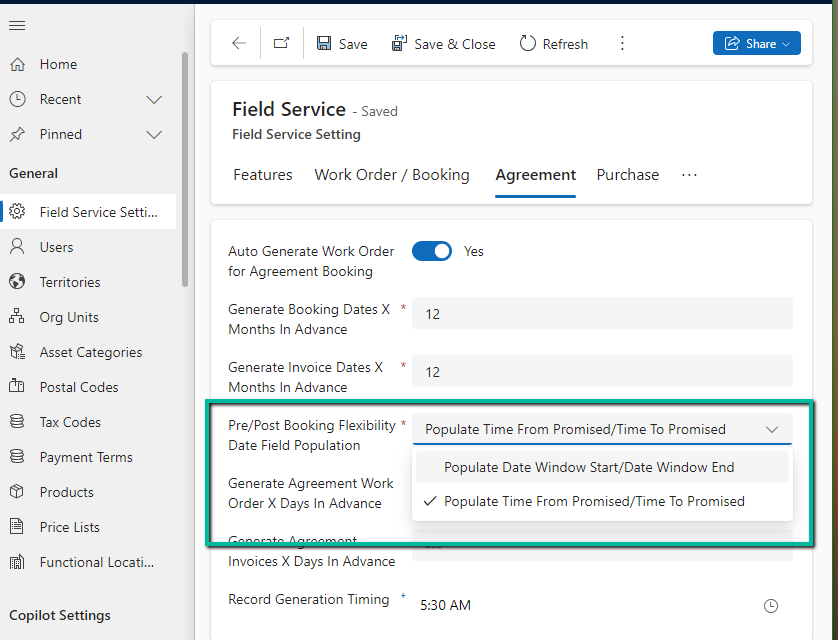Click the Save & Close button

[443, 43]
